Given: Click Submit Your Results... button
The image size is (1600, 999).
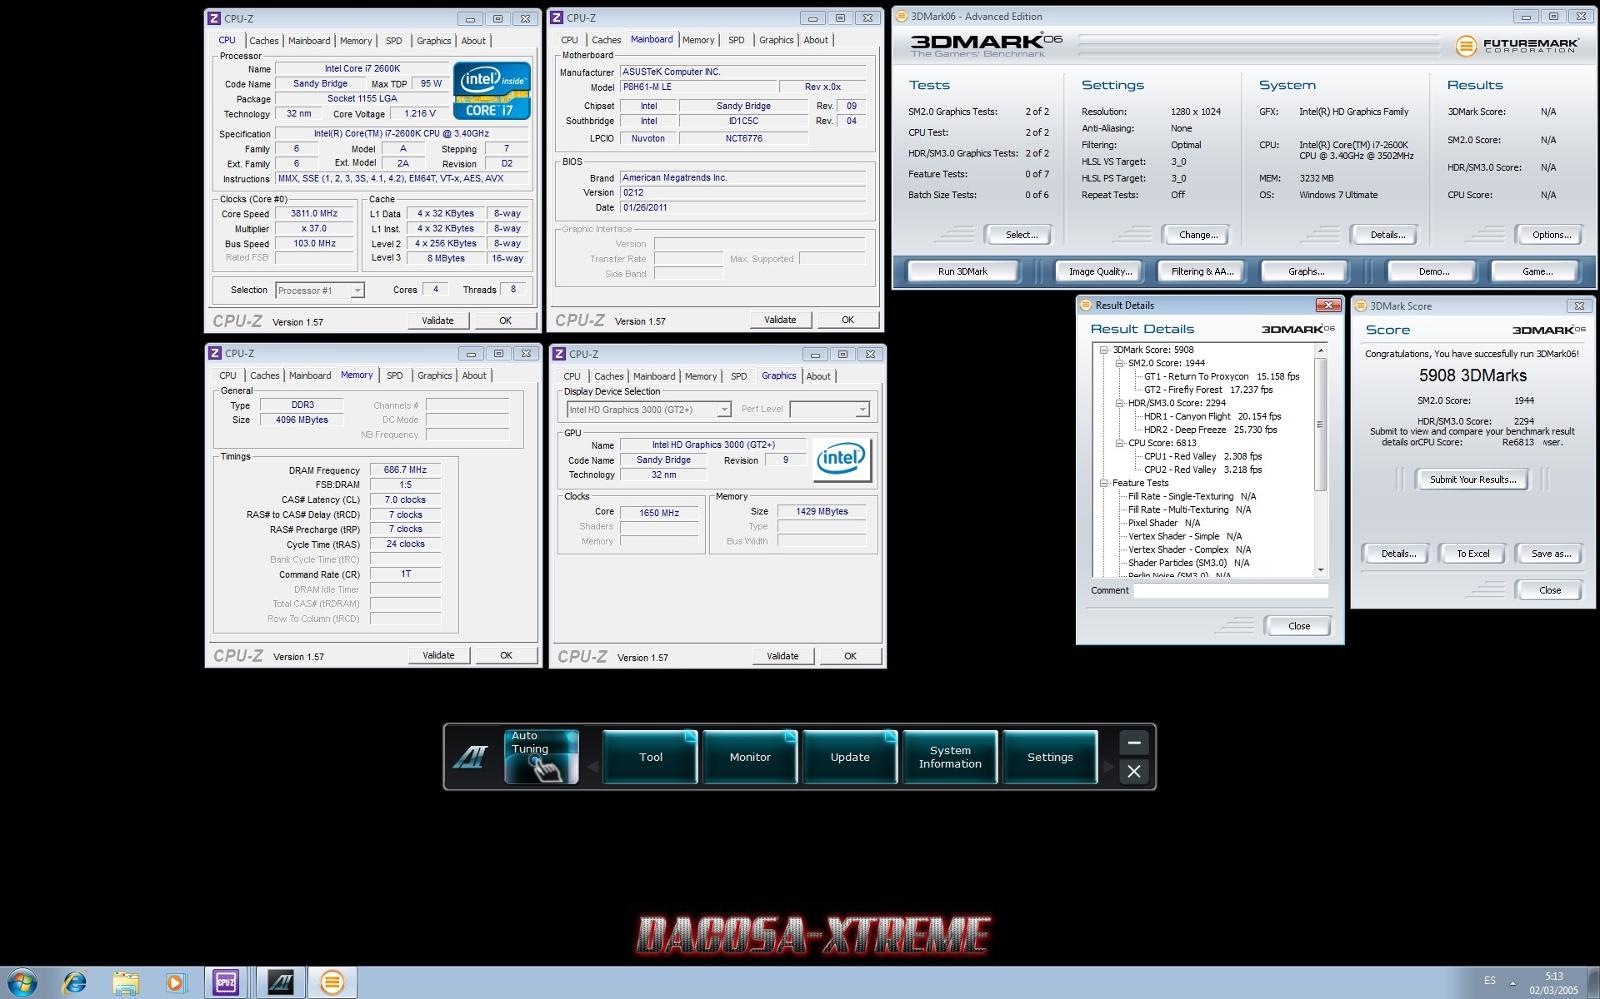Looking at the screenshot, I should pos(1473,479).
